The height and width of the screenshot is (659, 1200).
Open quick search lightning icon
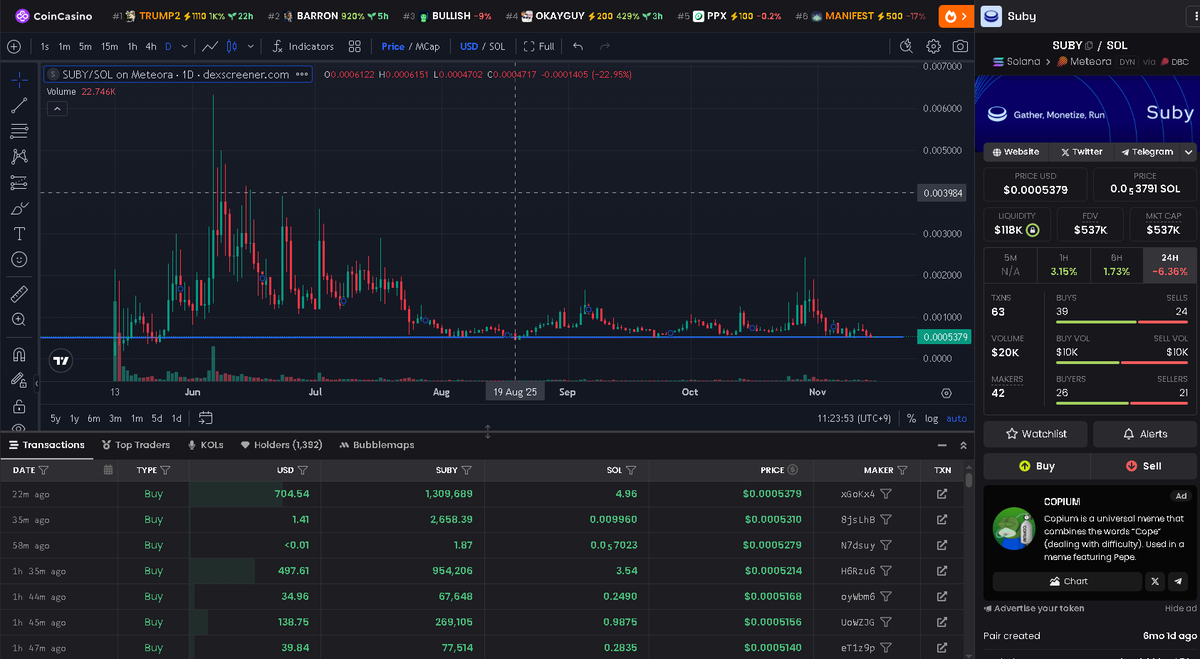pyautogui.click(x=907, y=46)
